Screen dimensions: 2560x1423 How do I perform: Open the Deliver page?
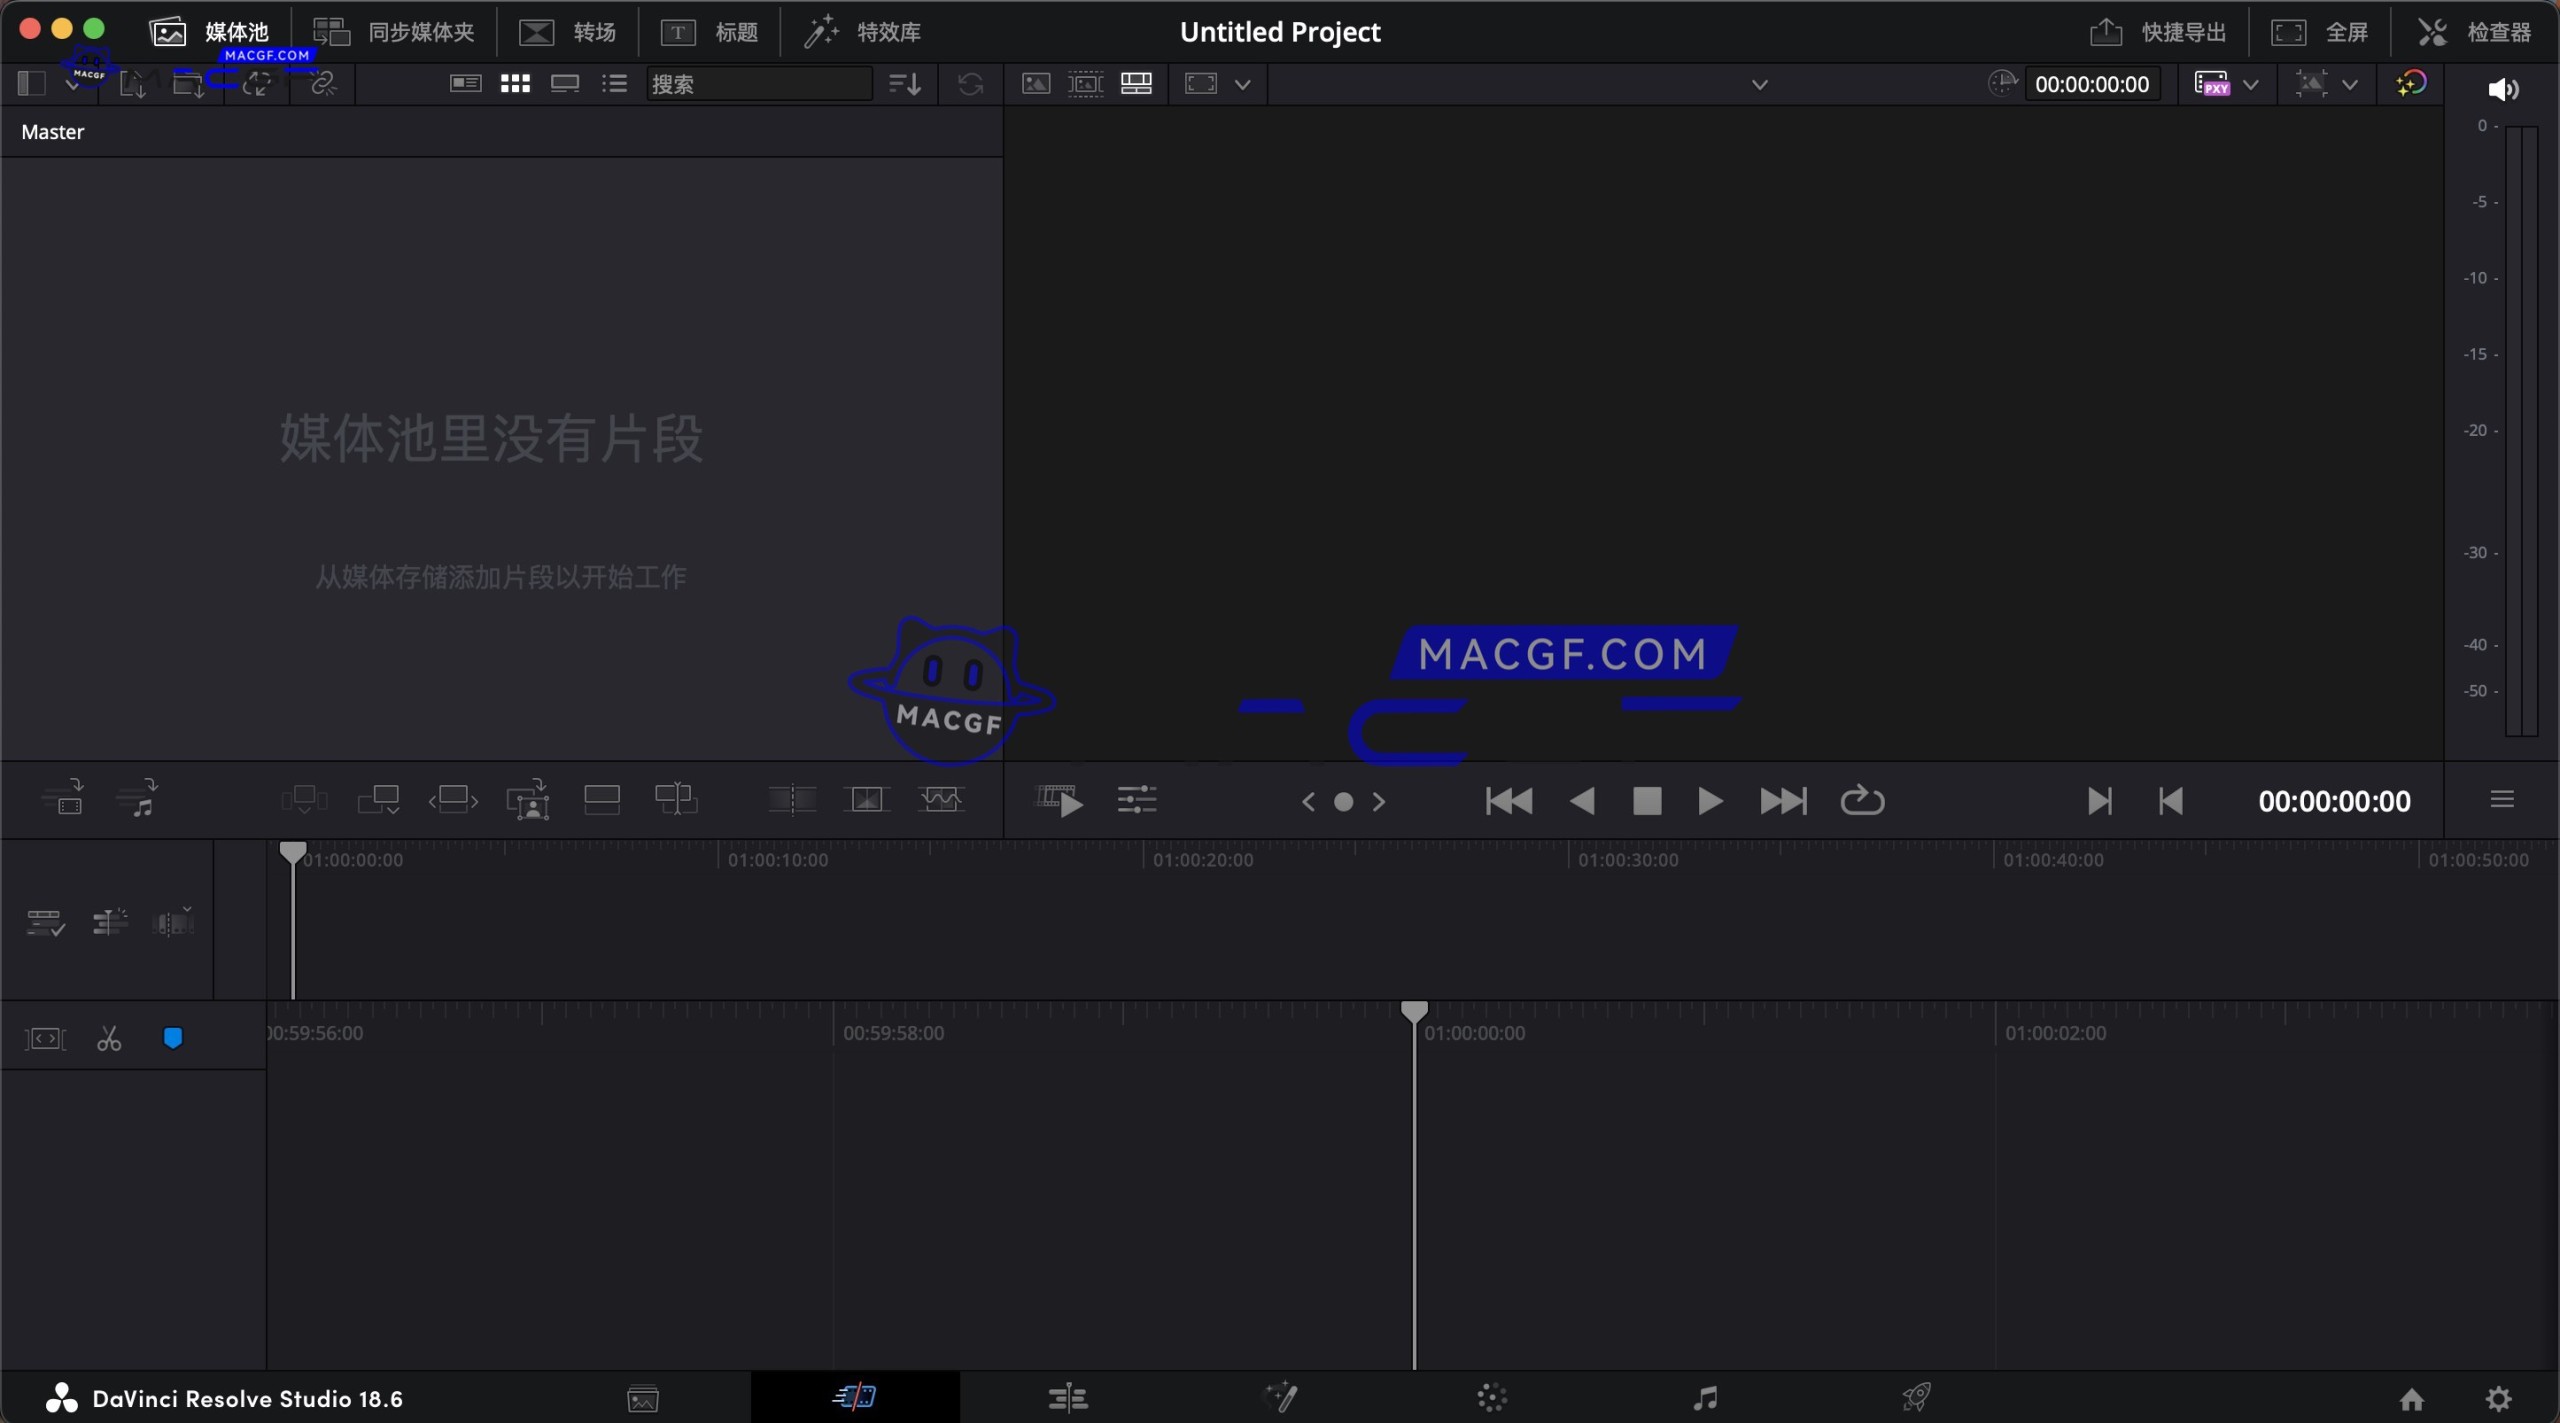coord(1915,1397)
